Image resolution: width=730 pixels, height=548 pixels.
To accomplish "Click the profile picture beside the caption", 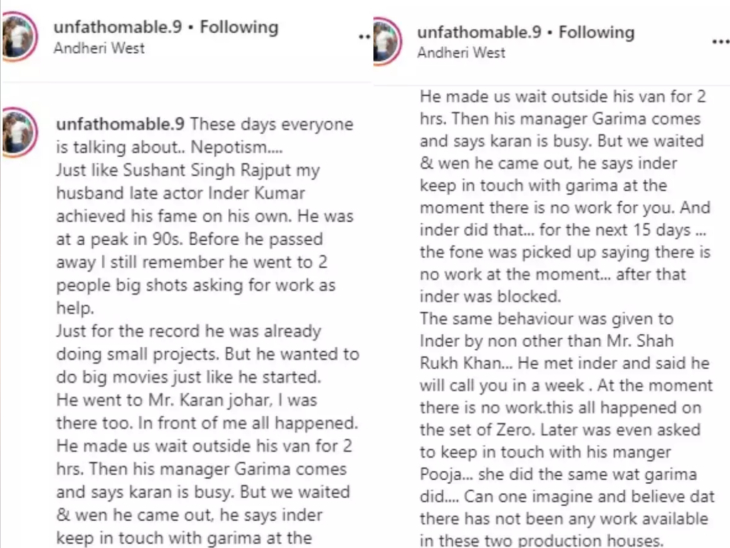I will (20, 132).
